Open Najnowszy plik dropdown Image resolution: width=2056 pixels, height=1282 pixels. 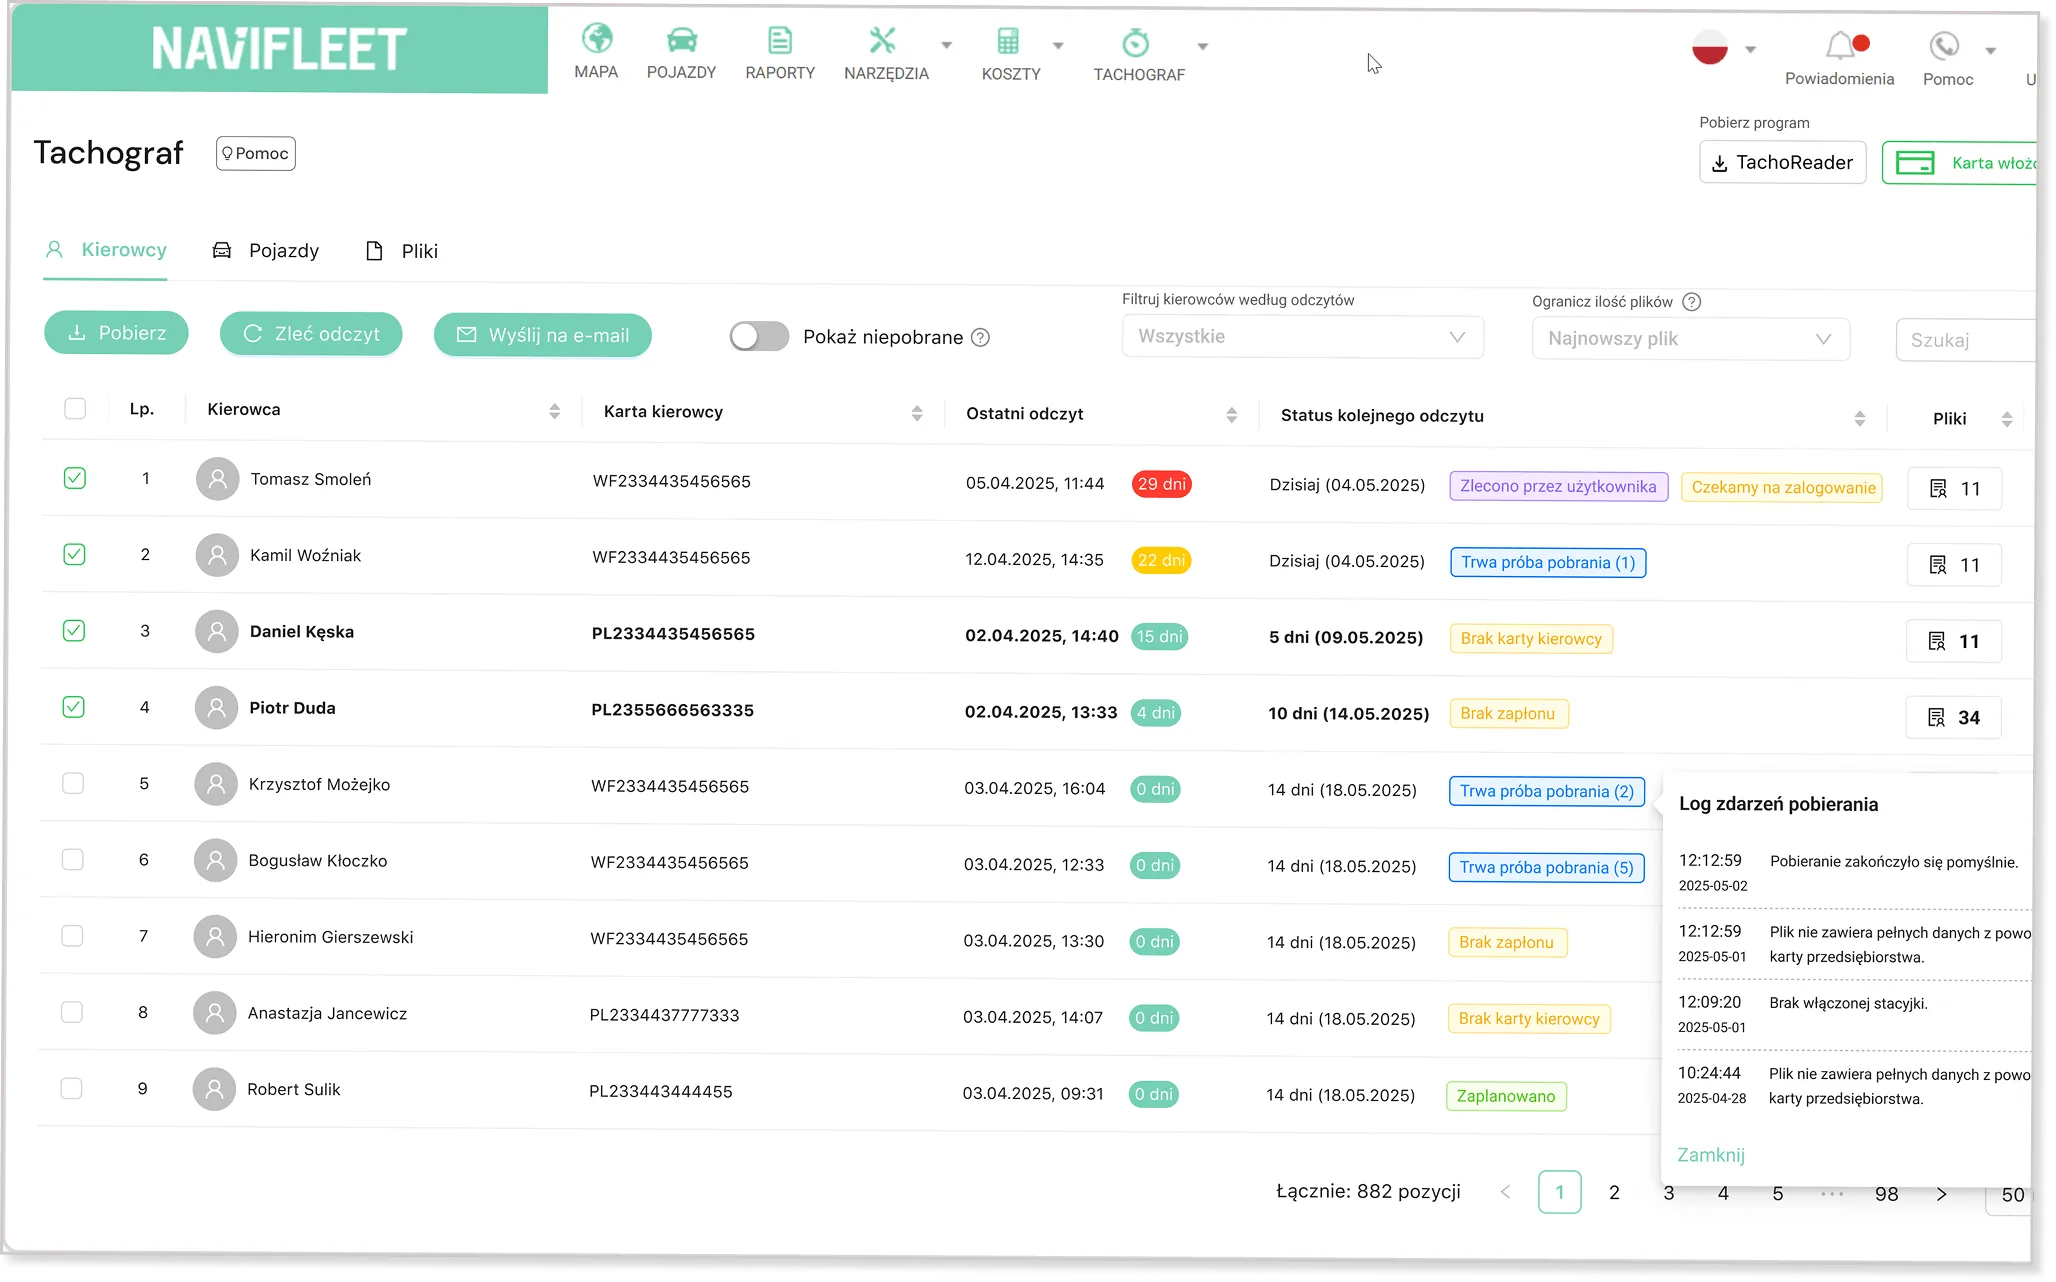click(x=1690, y=339)
